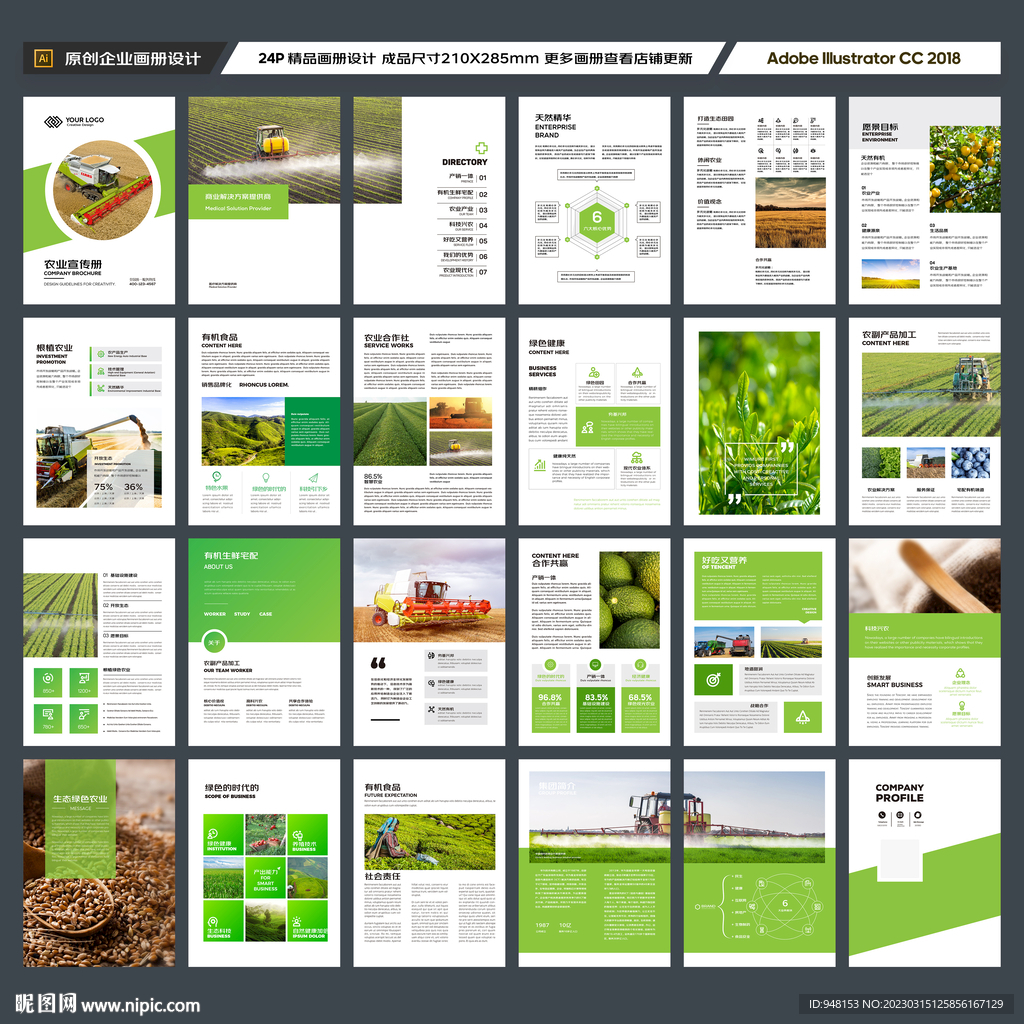
Task: Click directory entry 农业现代化 07
Action: click(x=465, y=272)
